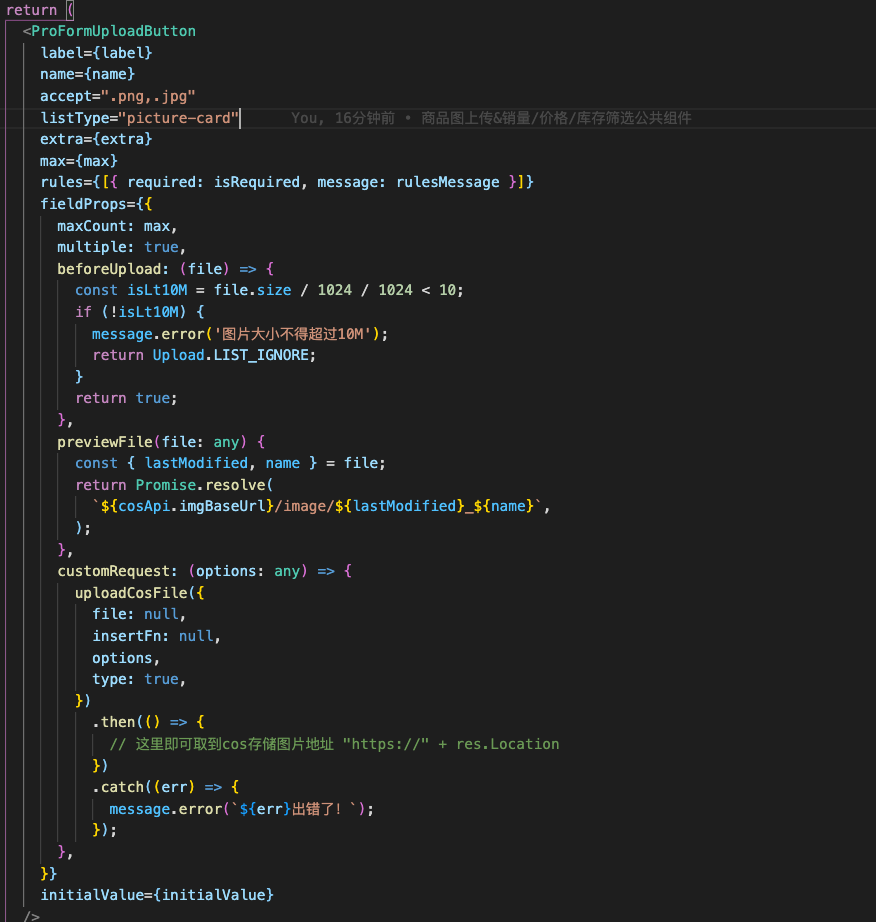Click the maxCount: max, line

click(x=117, y=226)
